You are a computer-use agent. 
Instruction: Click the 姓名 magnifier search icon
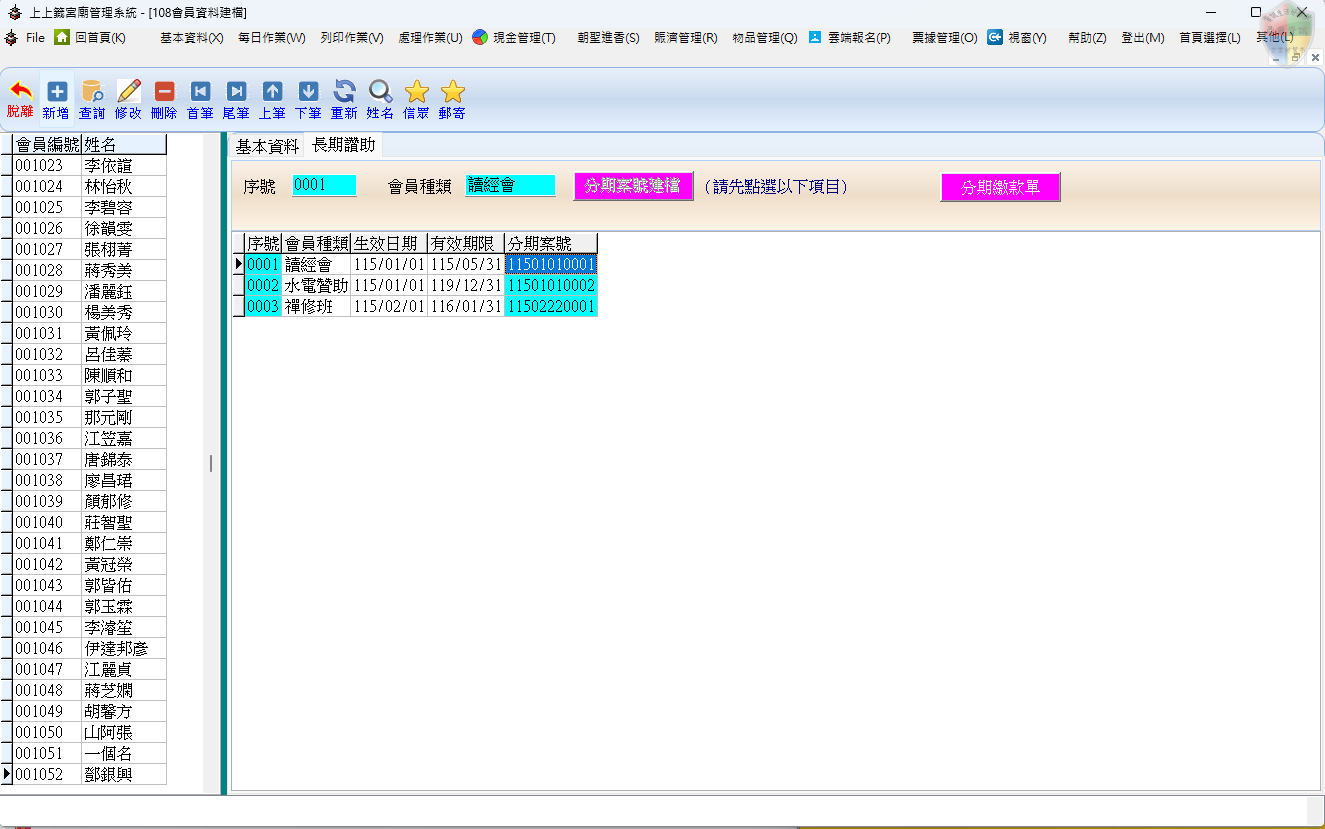click(380, 92)
